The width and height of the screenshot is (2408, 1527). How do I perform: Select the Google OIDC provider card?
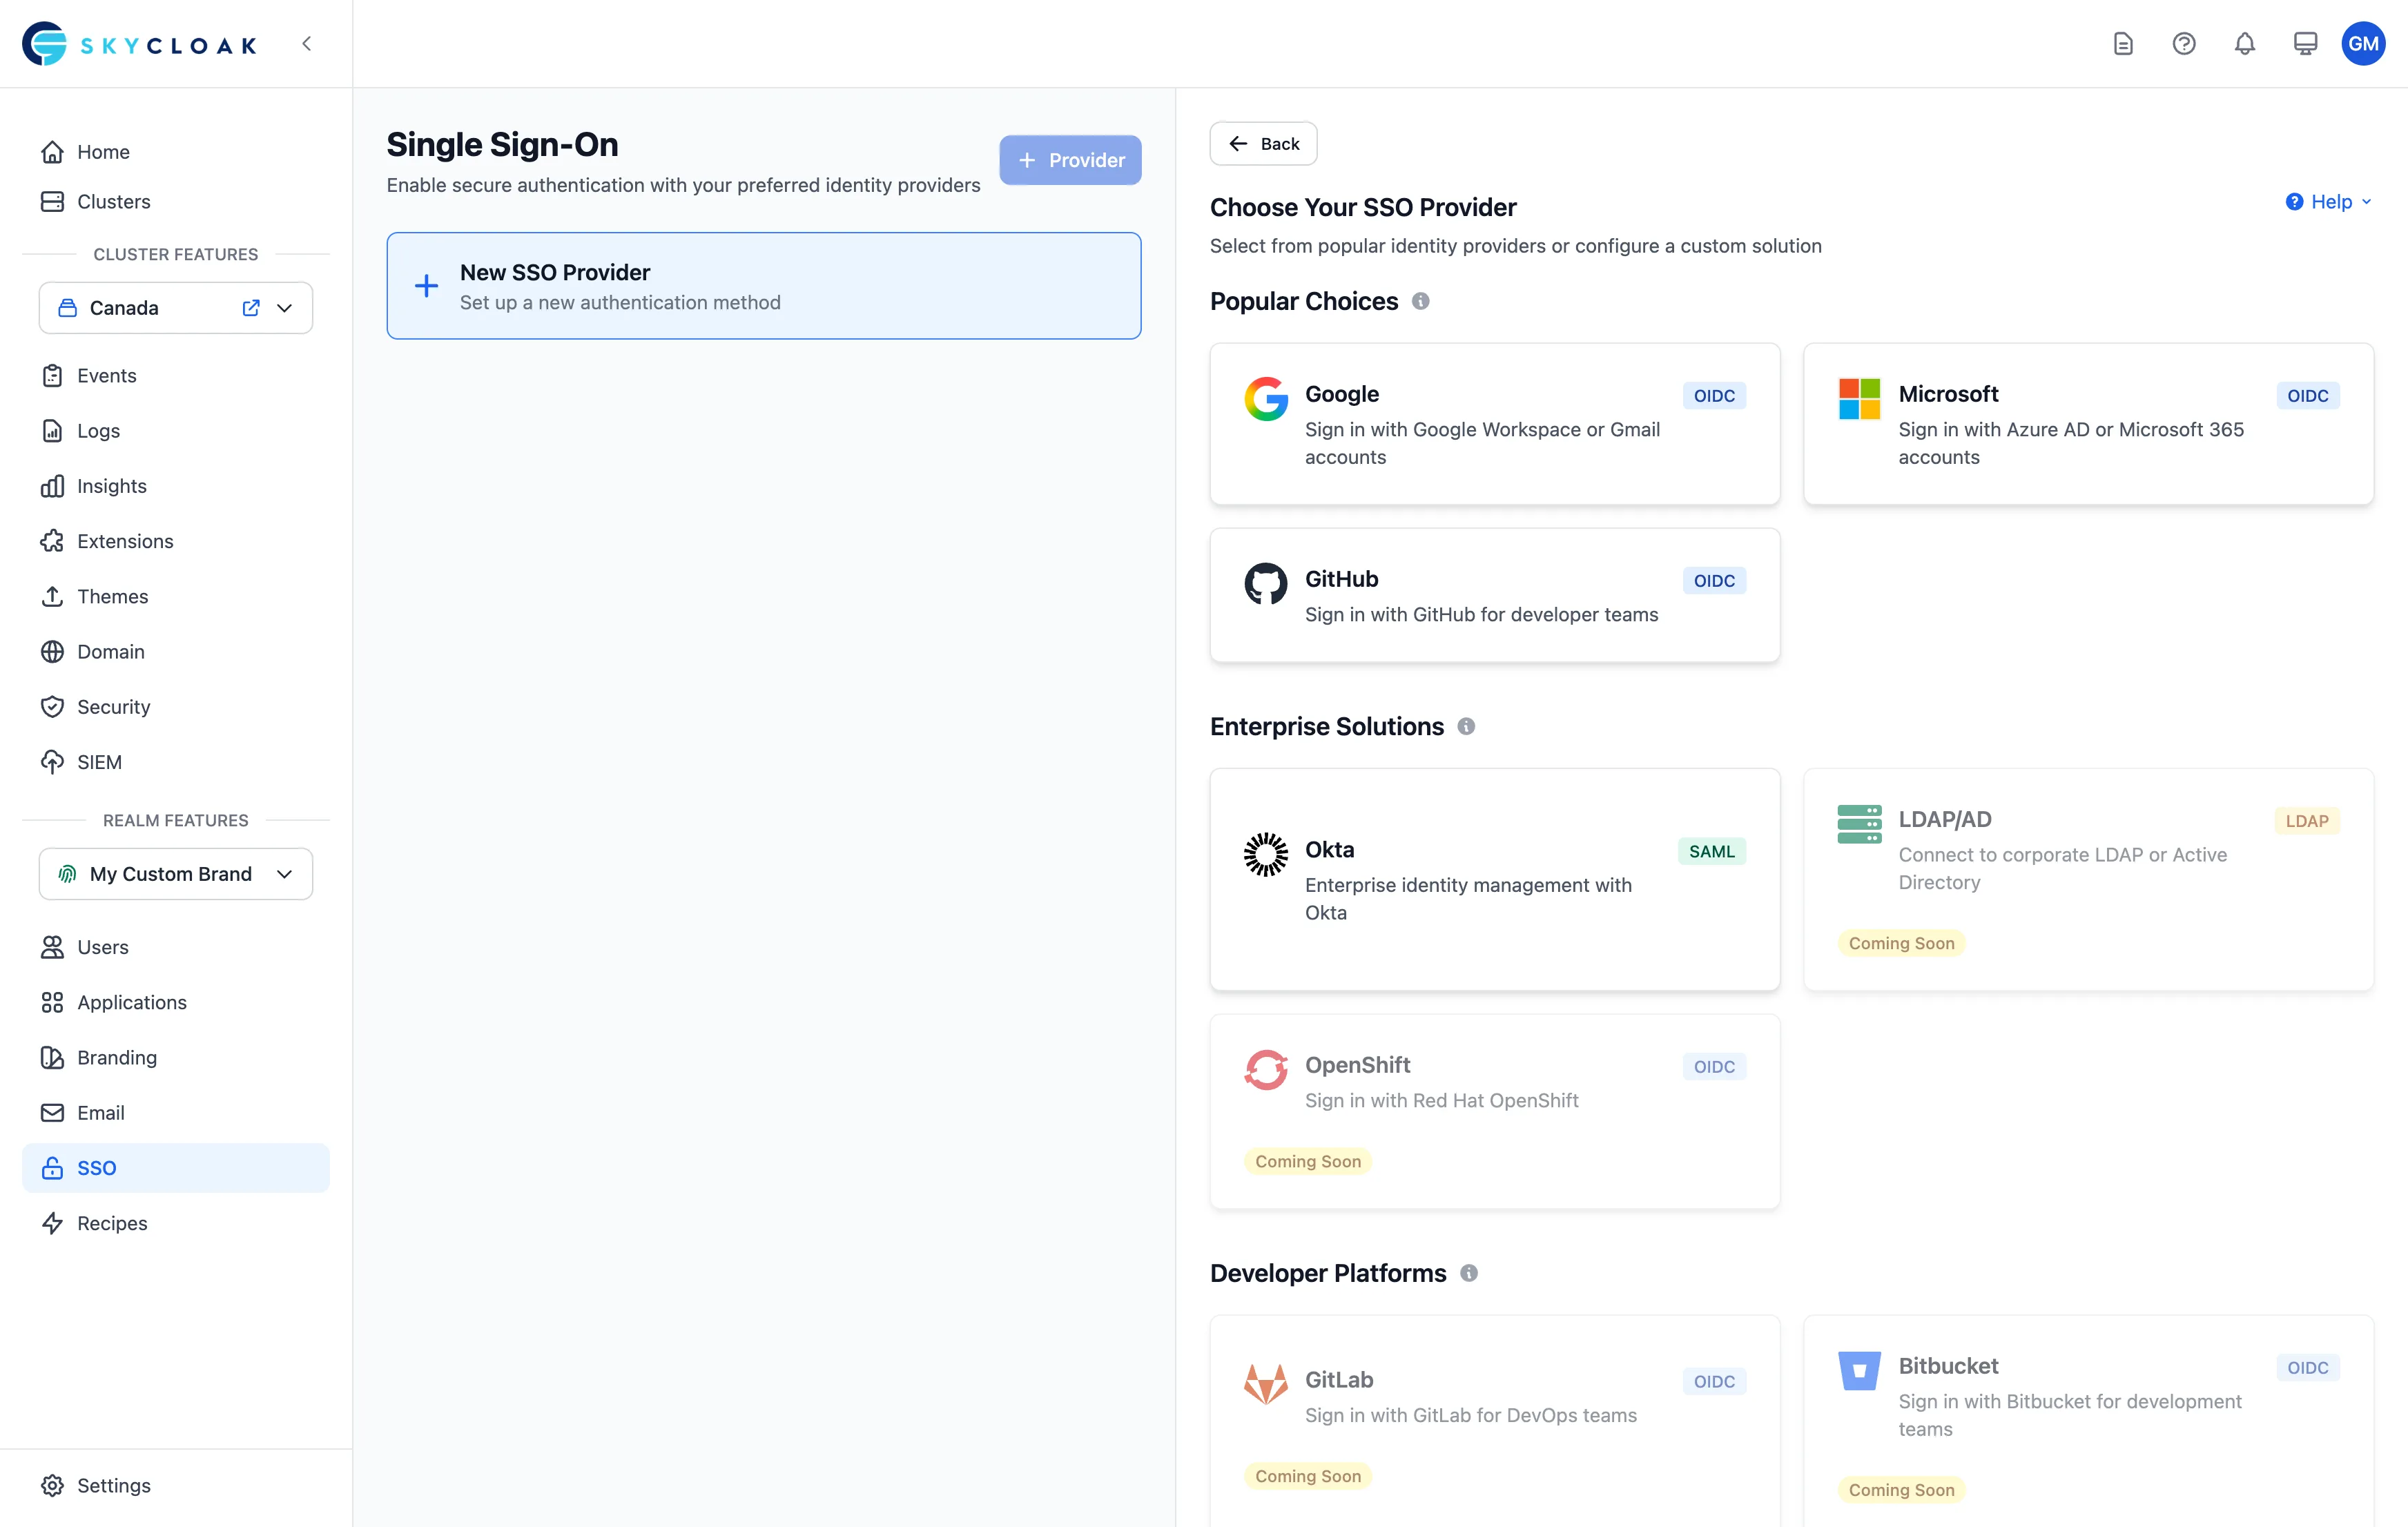pyautogui.click(x=1494, y=424)
